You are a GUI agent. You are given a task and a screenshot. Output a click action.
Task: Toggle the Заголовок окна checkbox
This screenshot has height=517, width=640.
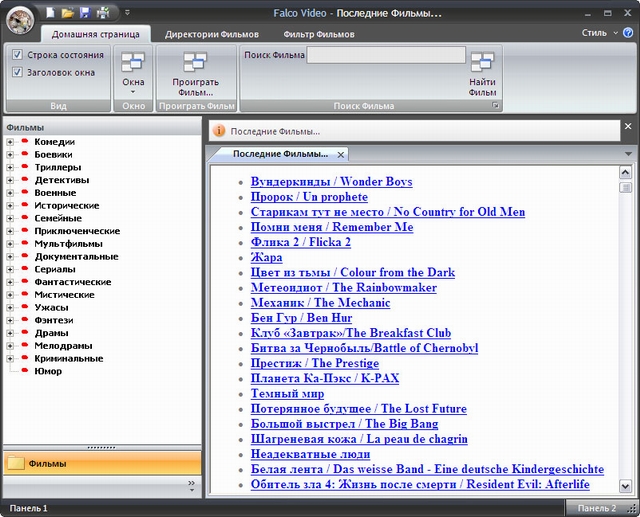[x=18, y=72]
